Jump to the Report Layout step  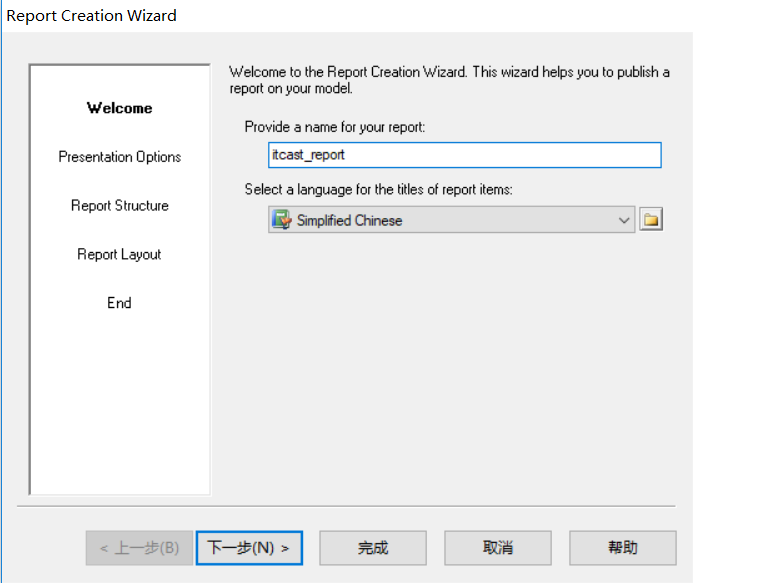click(x=119, y=254)
